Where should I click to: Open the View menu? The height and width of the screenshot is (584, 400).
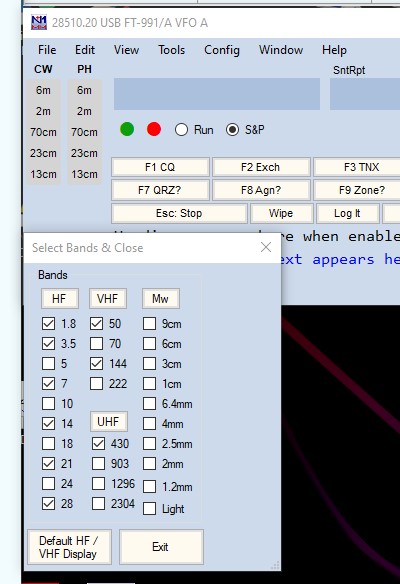[x=127, y=50]
